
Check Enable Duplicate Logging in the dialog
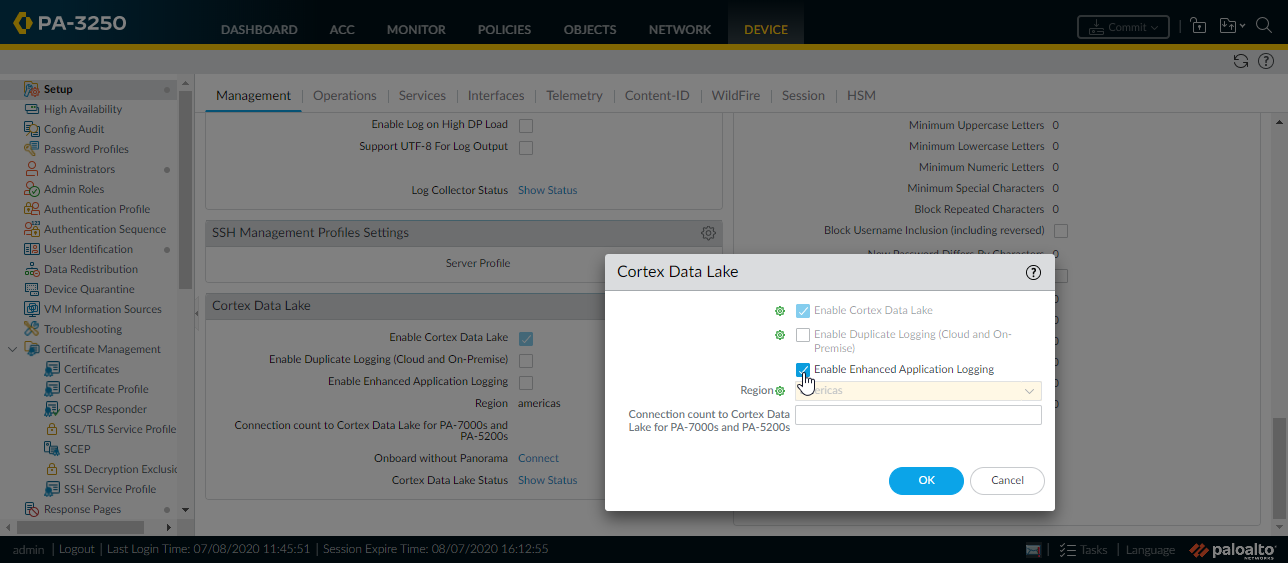pos(802,335)
